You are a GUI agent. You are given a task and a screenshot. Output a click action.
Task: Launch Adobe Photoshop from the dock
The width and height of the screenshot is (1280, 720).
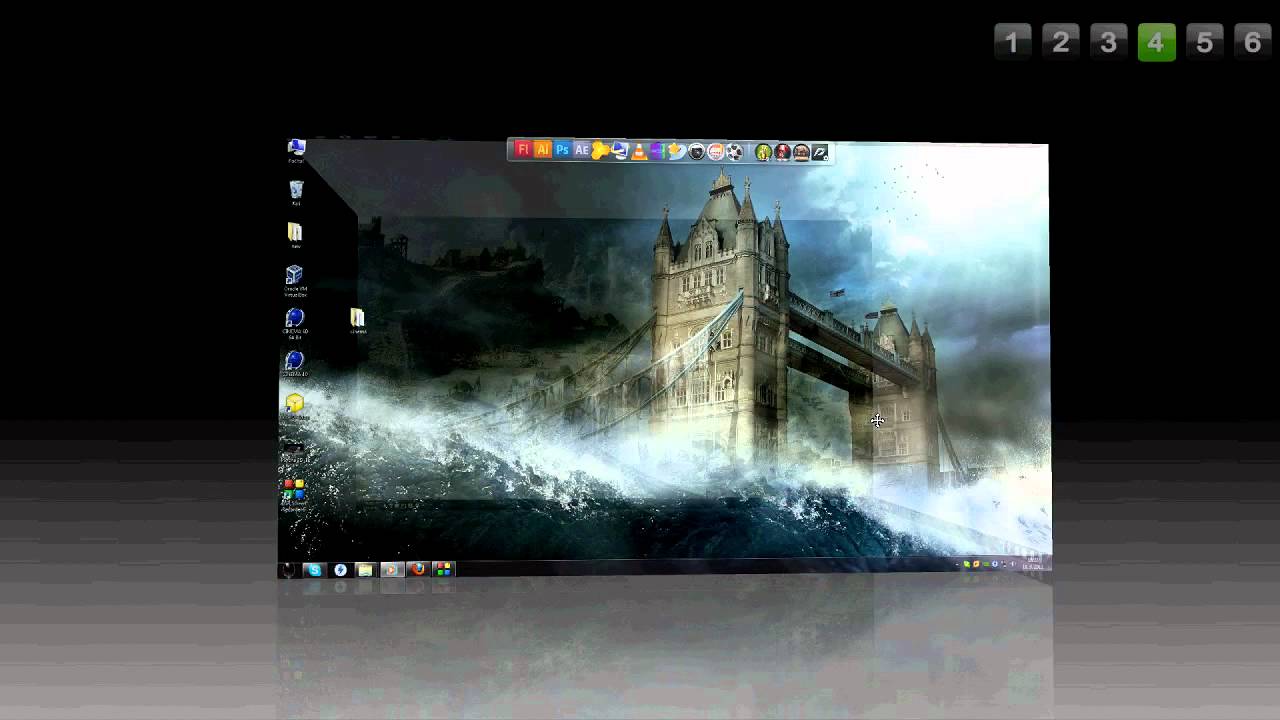pyautogui.click(x=562, y=150)
